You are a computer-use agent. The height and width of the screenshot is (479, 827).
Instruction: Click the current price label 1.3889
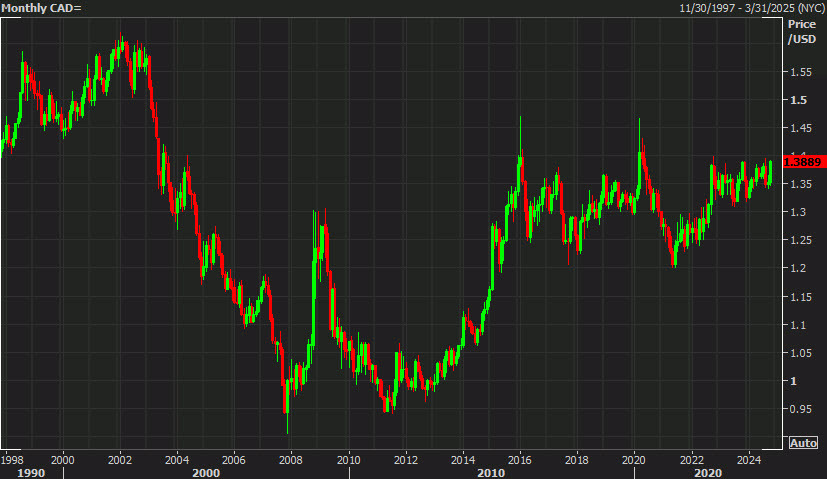tap(802, 162)
